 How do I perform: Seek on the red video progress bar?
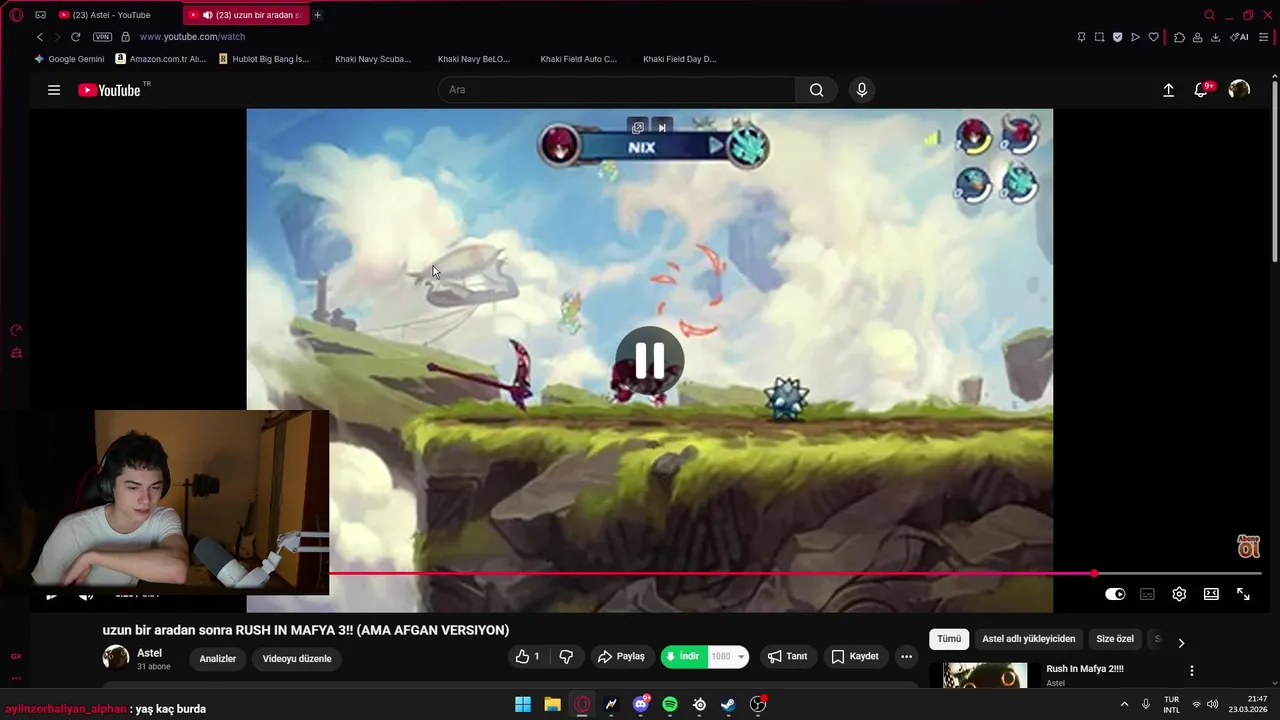click(x=795, y=573)
